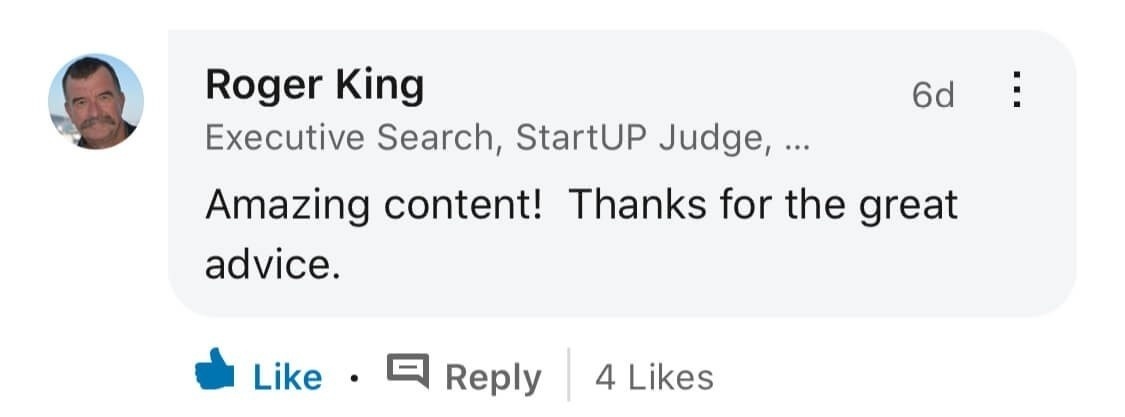1125x417 pixels.
Task: View who gave the 4 Likes
Action: 654,378
